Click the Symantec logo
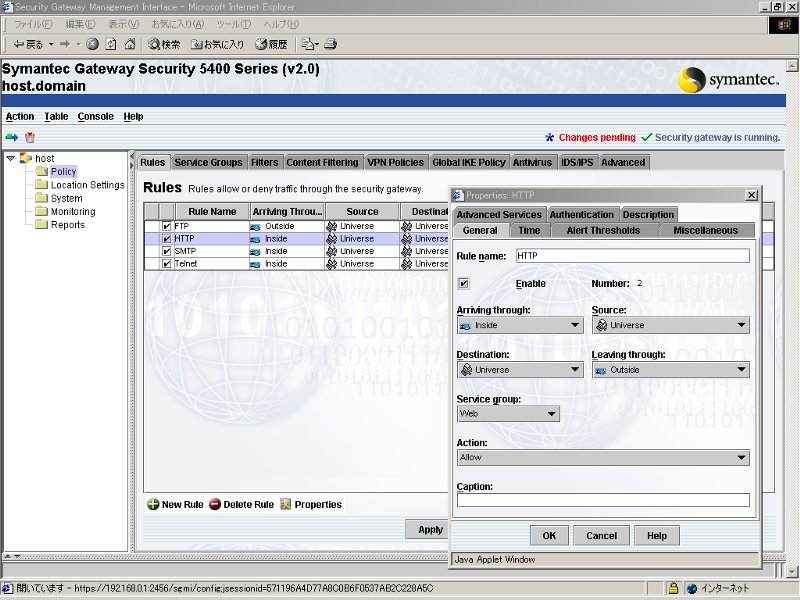This screenshot has height=600, width=800. pos(728,80)
